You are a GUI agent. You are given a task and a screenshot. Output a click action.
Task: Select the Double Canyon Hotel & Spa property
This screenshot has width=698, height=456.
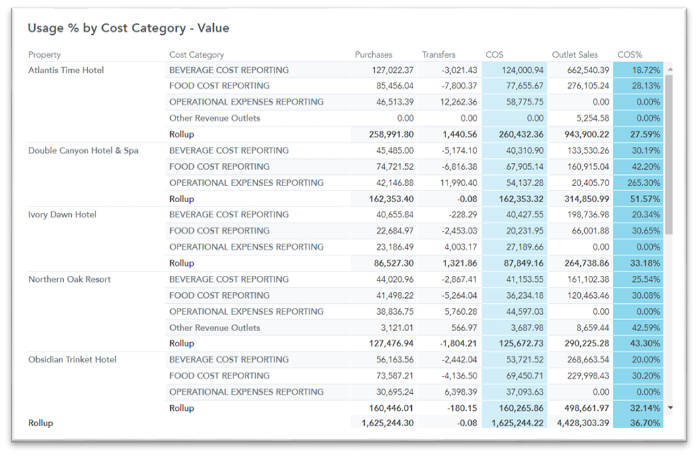83,151
